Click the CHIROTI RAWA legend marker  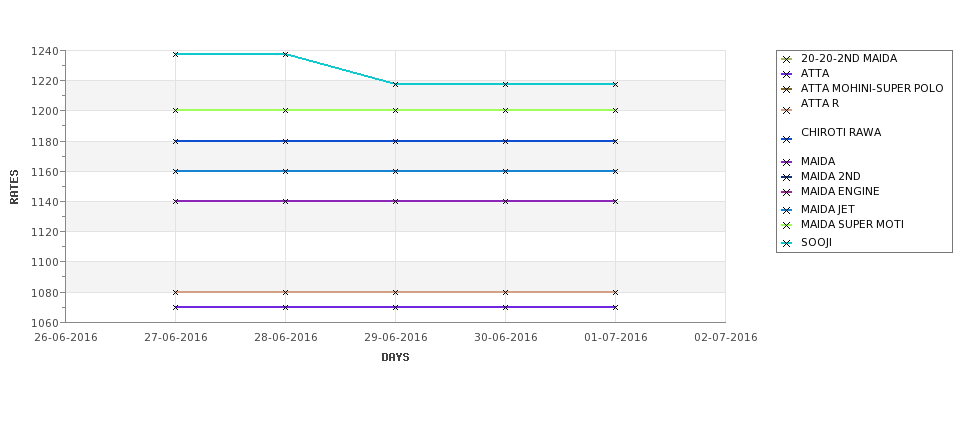[787, 140]
